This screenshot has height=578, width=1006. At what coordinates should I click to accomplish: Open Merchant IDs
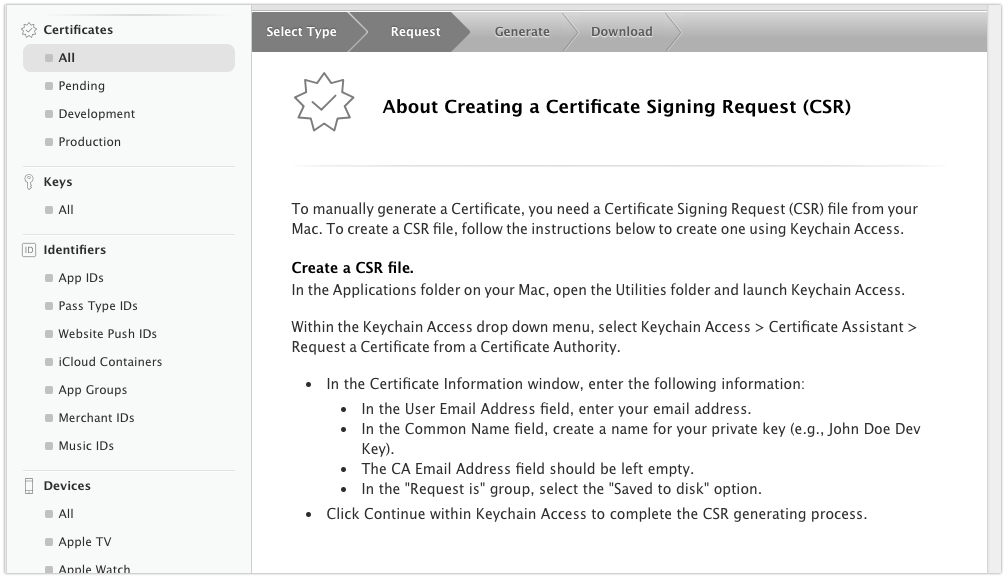pyautogui.click(x=96, y=418)
